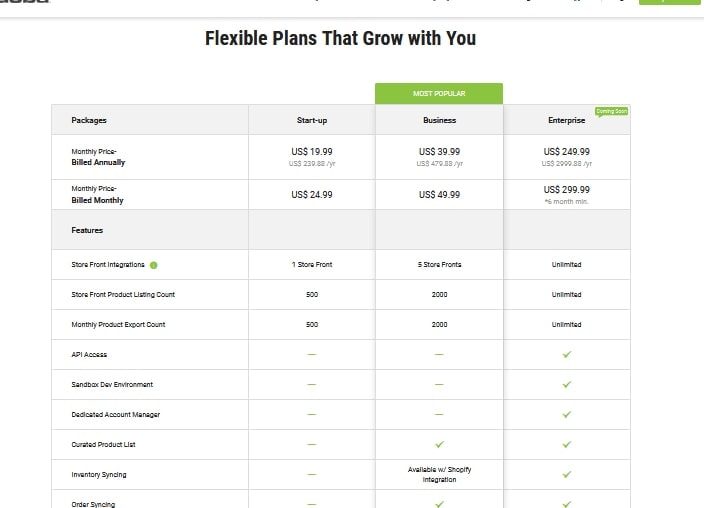Click the Enterprise checkmark for API Access
The height and width of the screenshot is (508, 704).
point(566,354)
